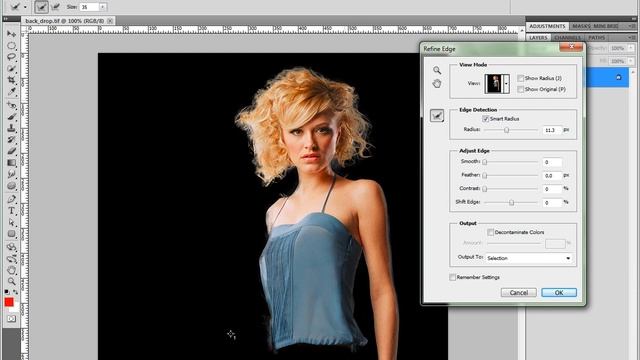The width and height of the screenshot is (640, 360).
Task: Switch to the Layers tab
Action: tap(538, 38)
